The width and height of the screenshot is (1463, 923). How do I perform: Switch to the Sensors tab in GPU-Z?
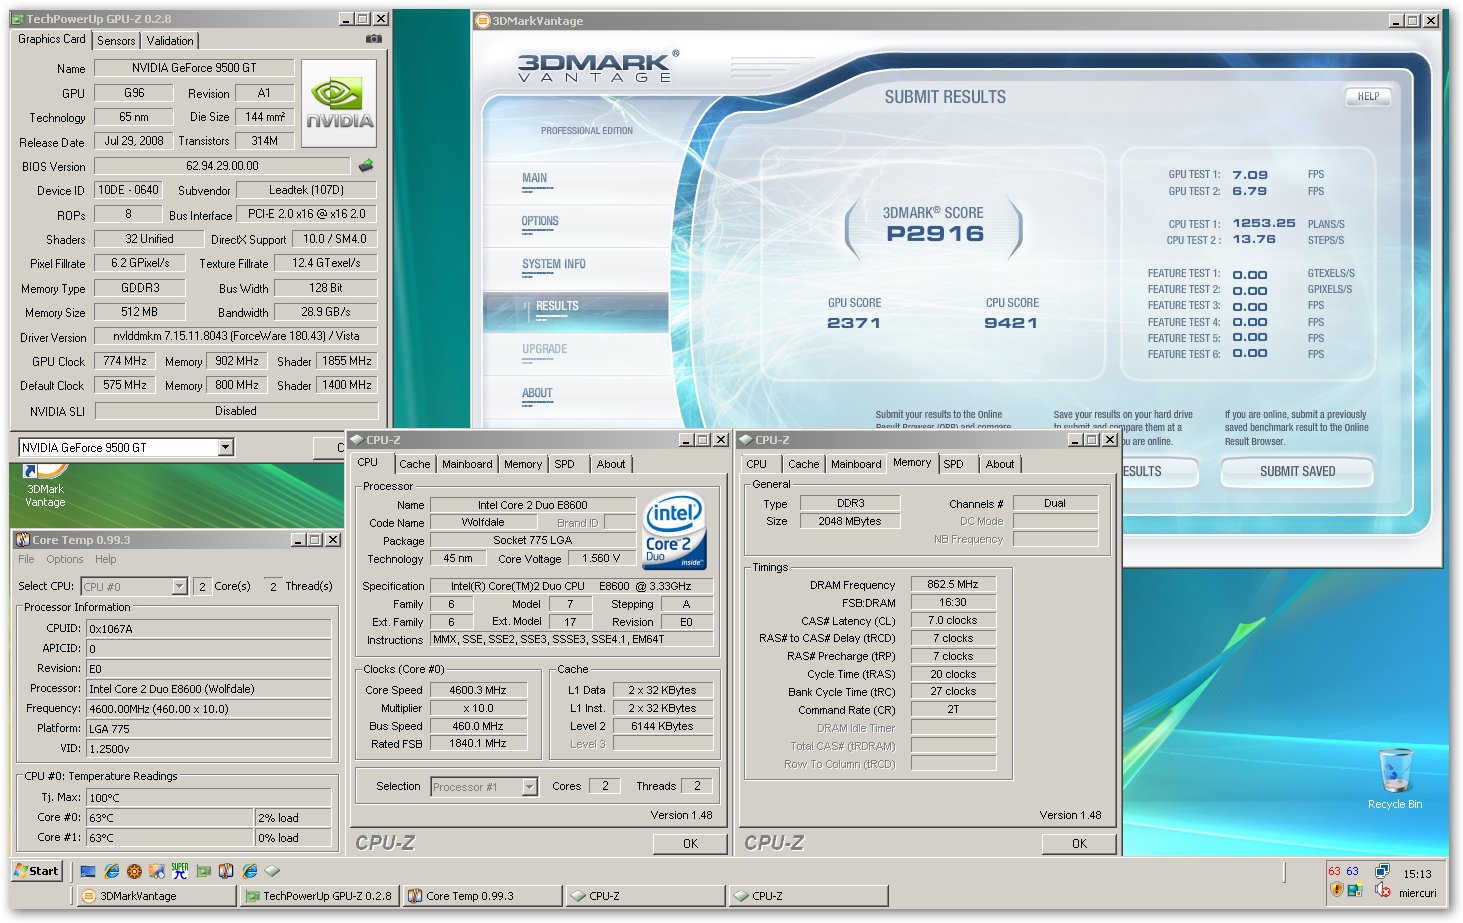coord(116,41)
